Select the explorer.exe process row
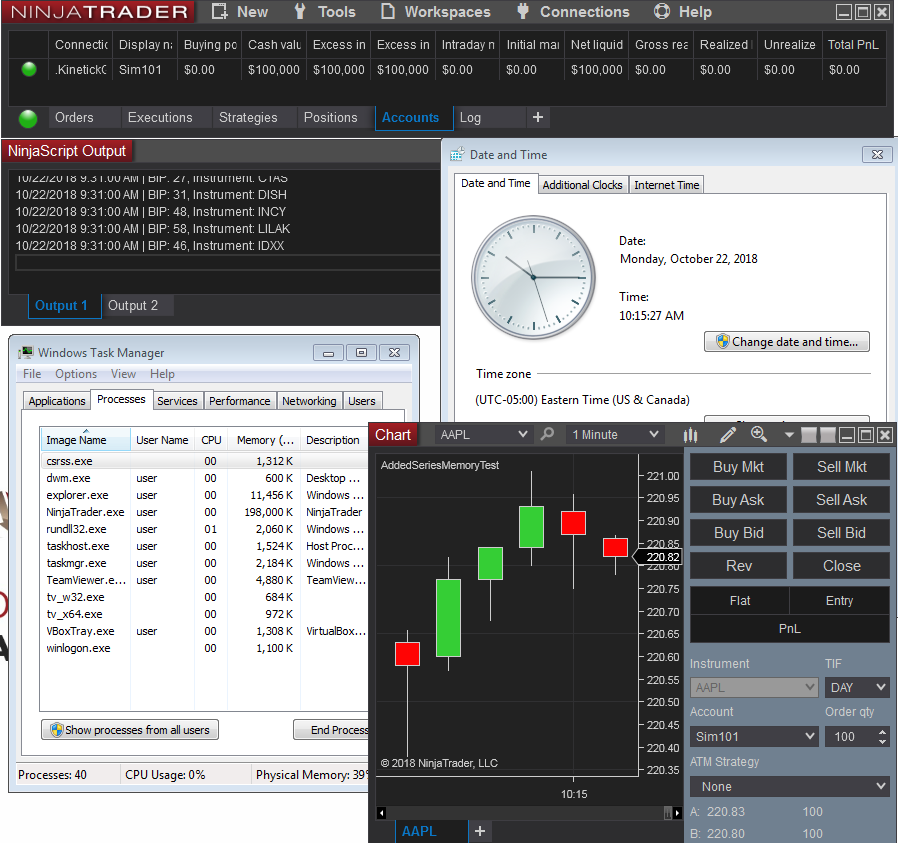The image size is (898, 843). click(204, 495)
